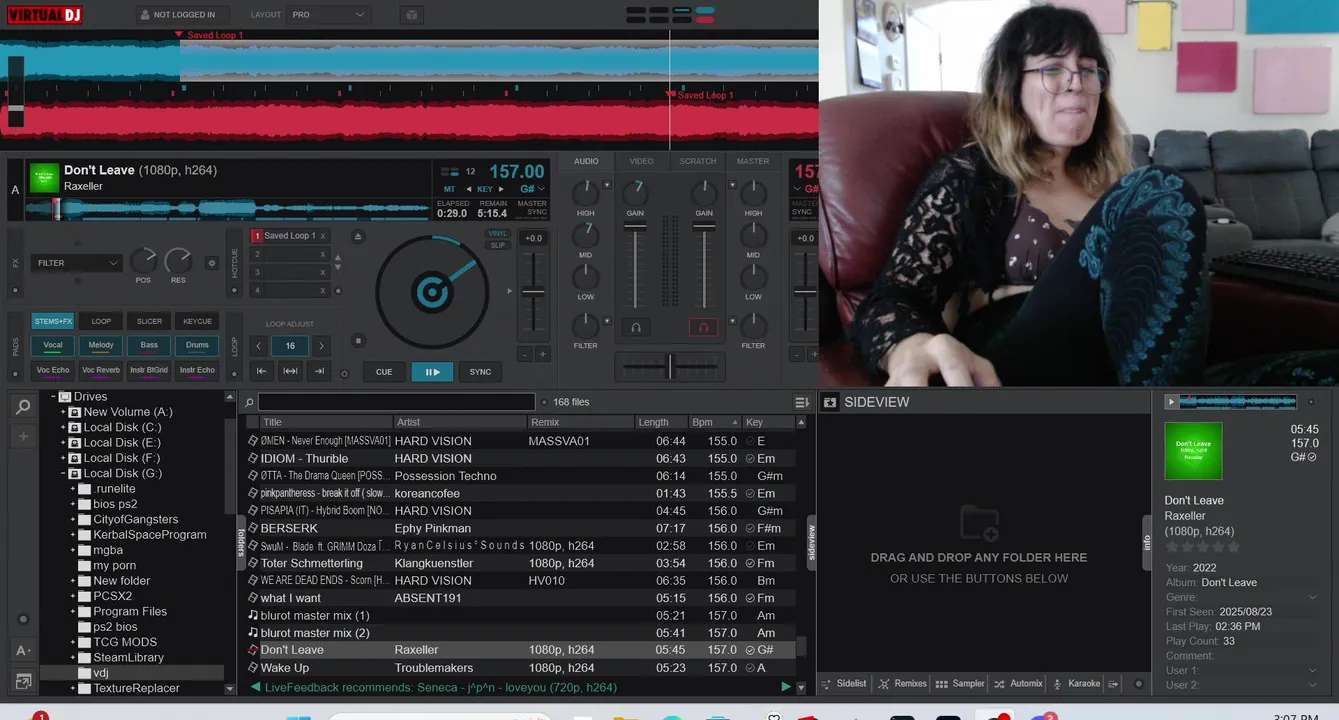
Task: Switch to the MASTER mixer tab
Action: tap(753, 161)
